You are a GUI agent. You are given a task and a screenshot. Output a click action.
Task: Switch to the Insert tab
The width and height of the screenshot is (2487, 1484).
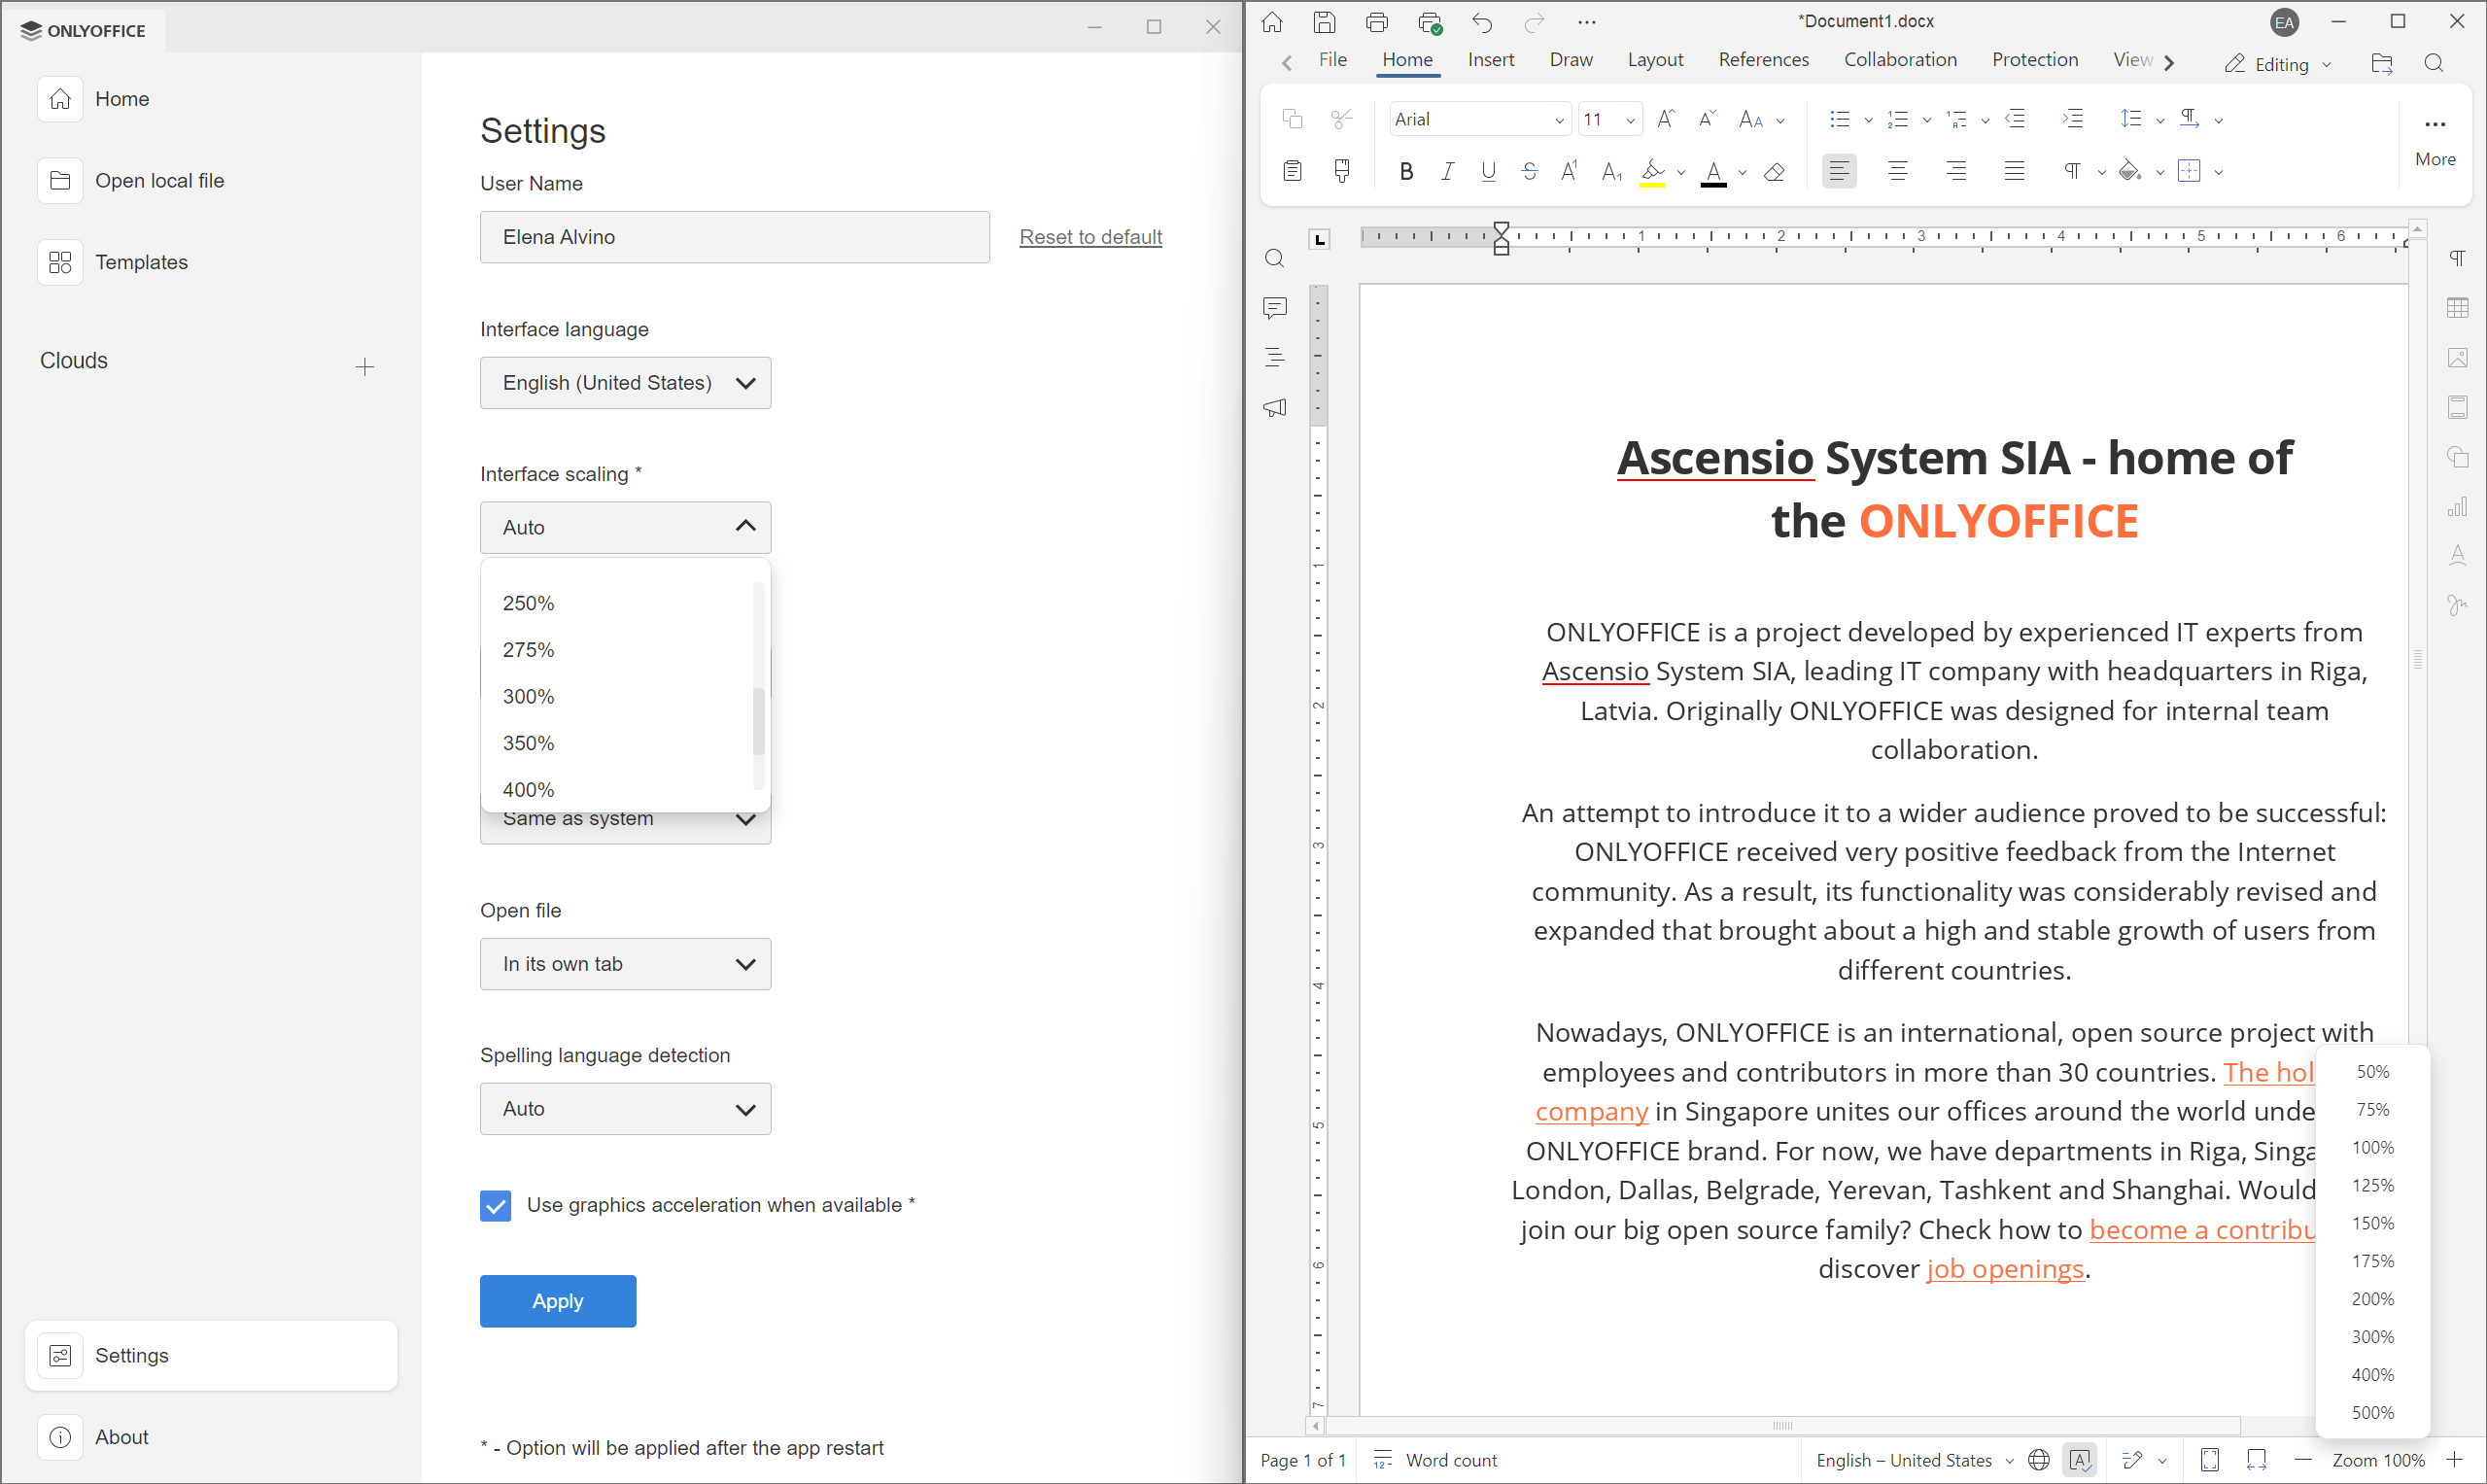coord(1490,60)
